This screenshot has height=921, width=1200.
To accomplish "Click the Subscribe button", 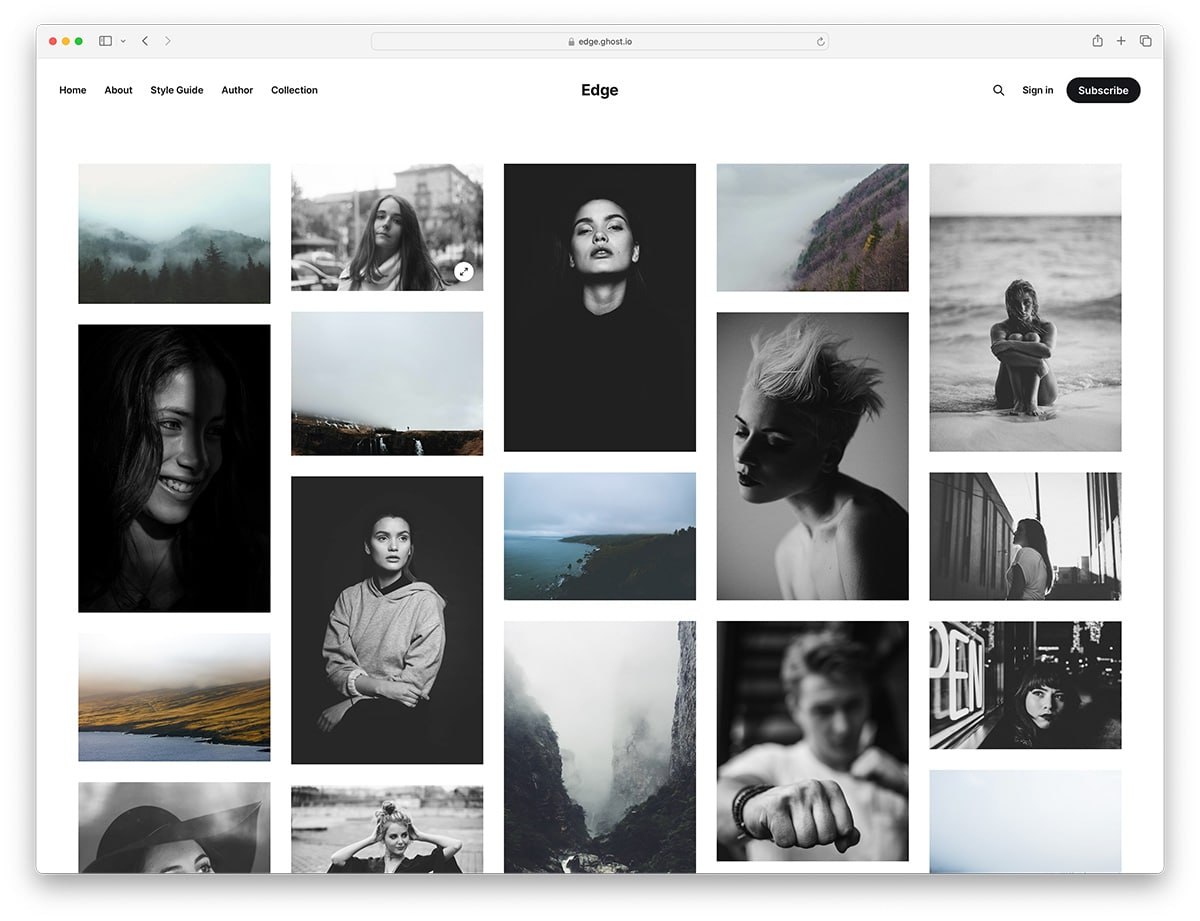I will [x=1103, y=90].
